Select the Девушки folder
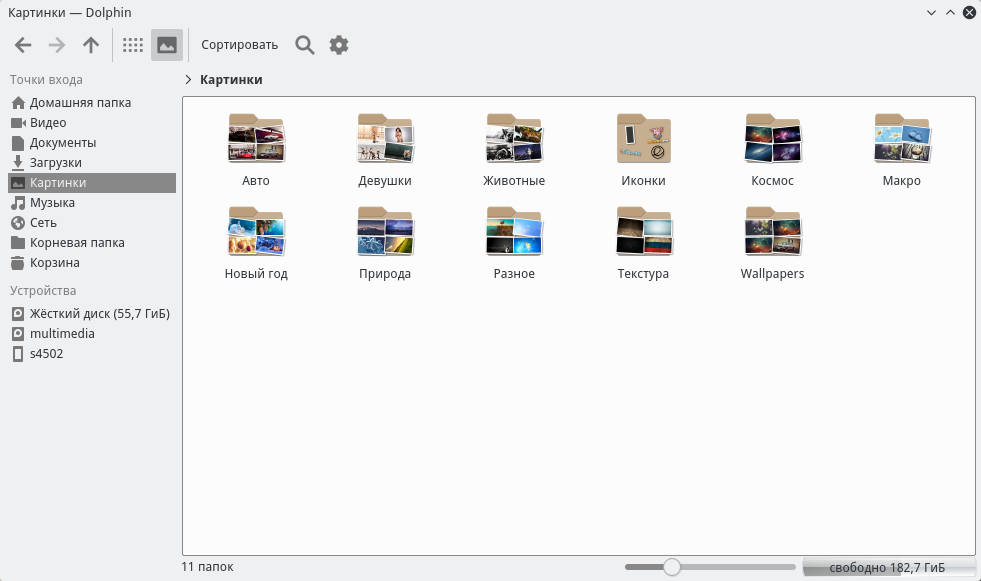The height and width of the screenshot is (581, 981). (x=385, y=150)
